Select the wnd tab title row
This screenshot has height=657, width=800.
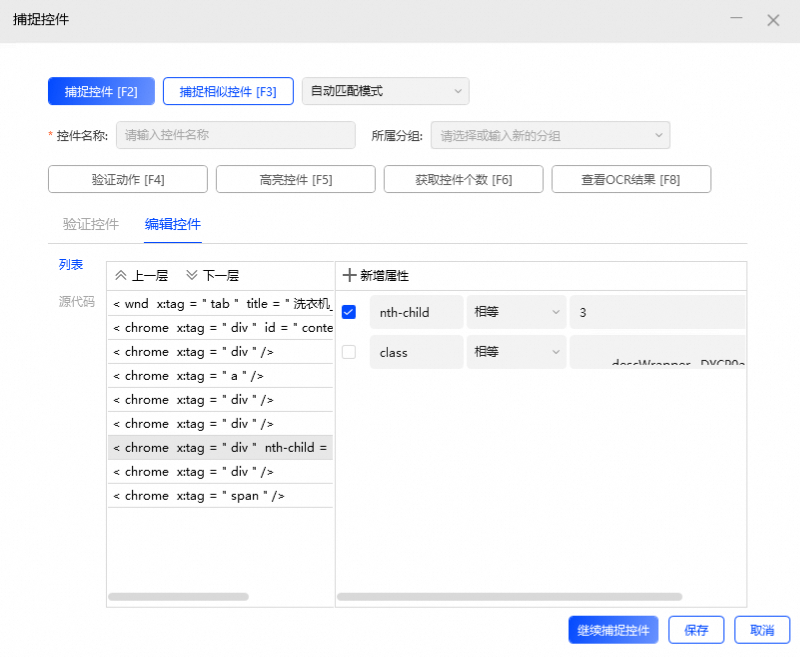(220, 304)
